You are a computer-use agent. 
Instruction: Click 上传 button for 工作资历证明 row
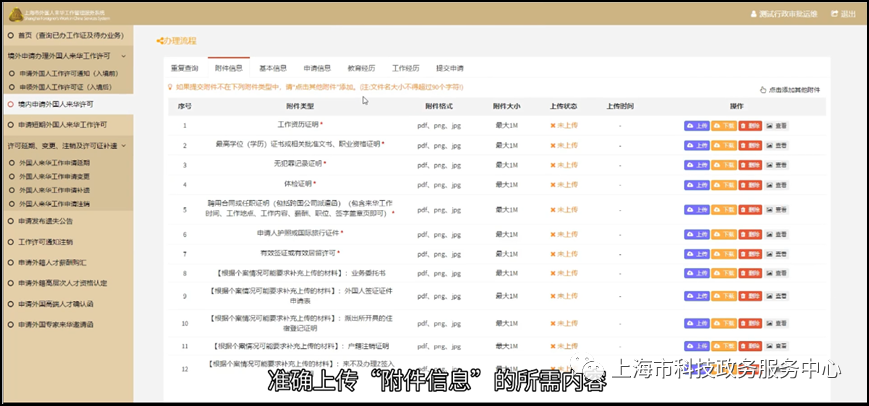click(697, 126)
